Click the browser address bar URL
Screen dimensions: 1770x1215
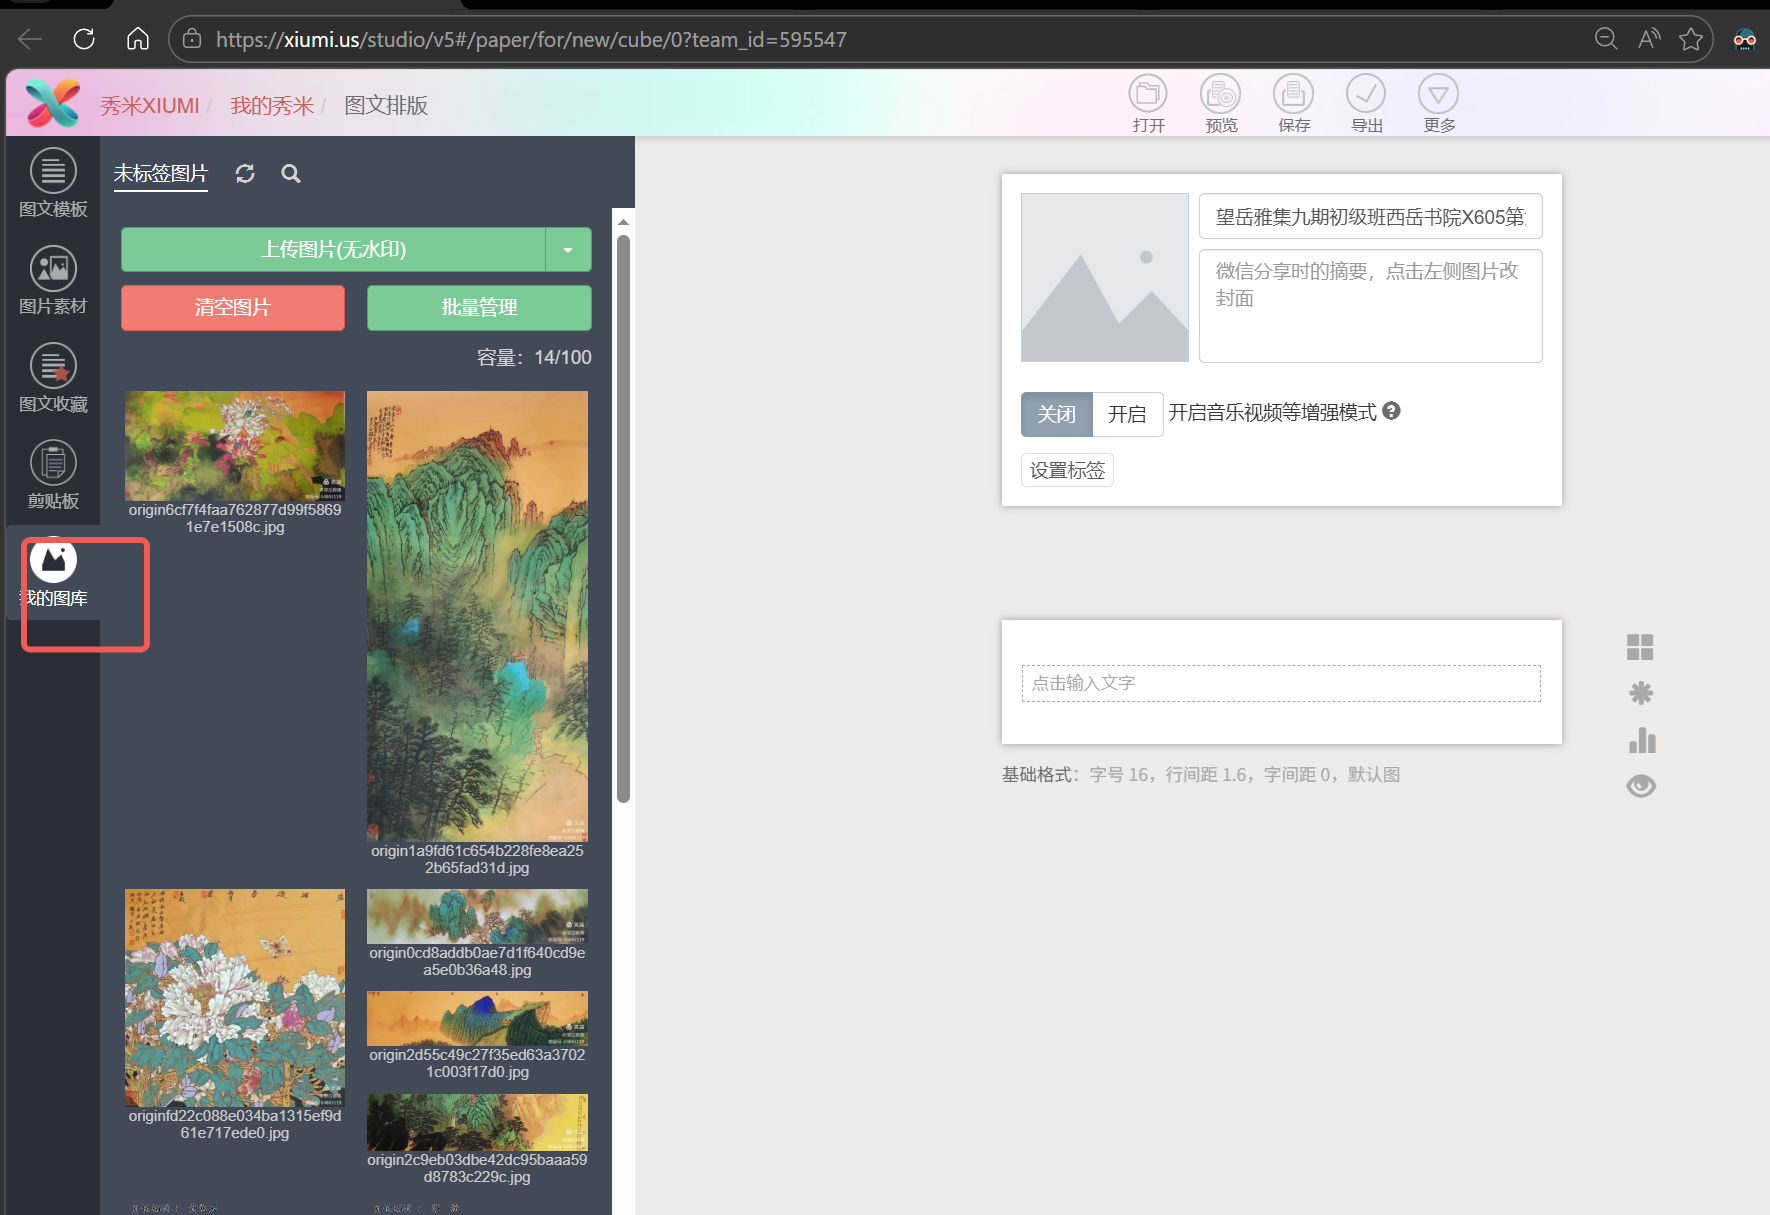[531, 39]
